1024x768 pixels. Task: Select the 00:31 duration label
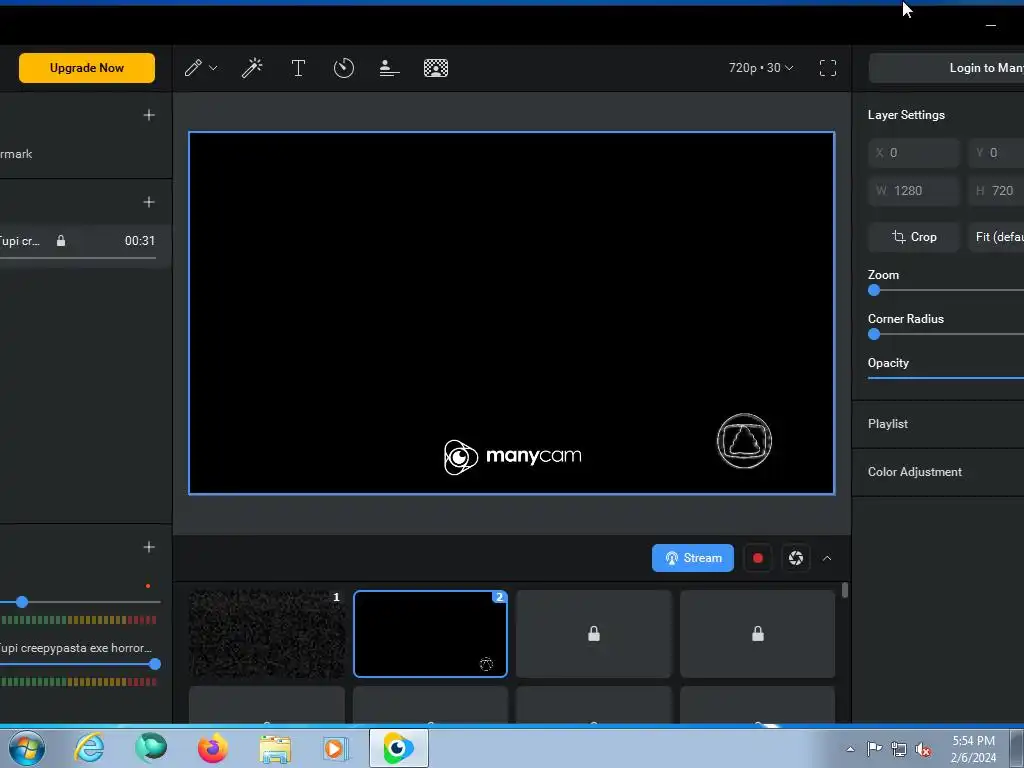(140, 241)
